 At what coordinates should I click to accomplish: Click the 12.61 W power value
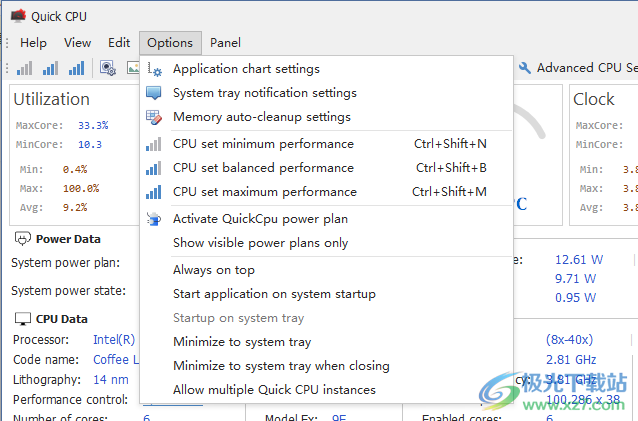(x=579, y=260)
